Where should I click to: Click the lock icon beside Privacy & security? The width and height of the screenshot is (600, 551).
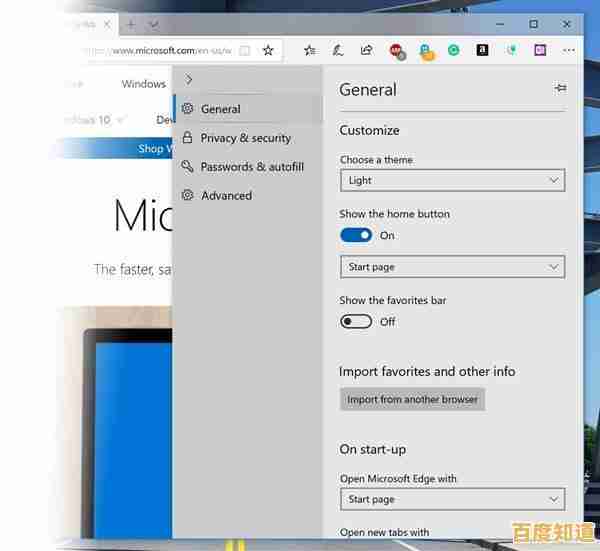tap(187, 137)
